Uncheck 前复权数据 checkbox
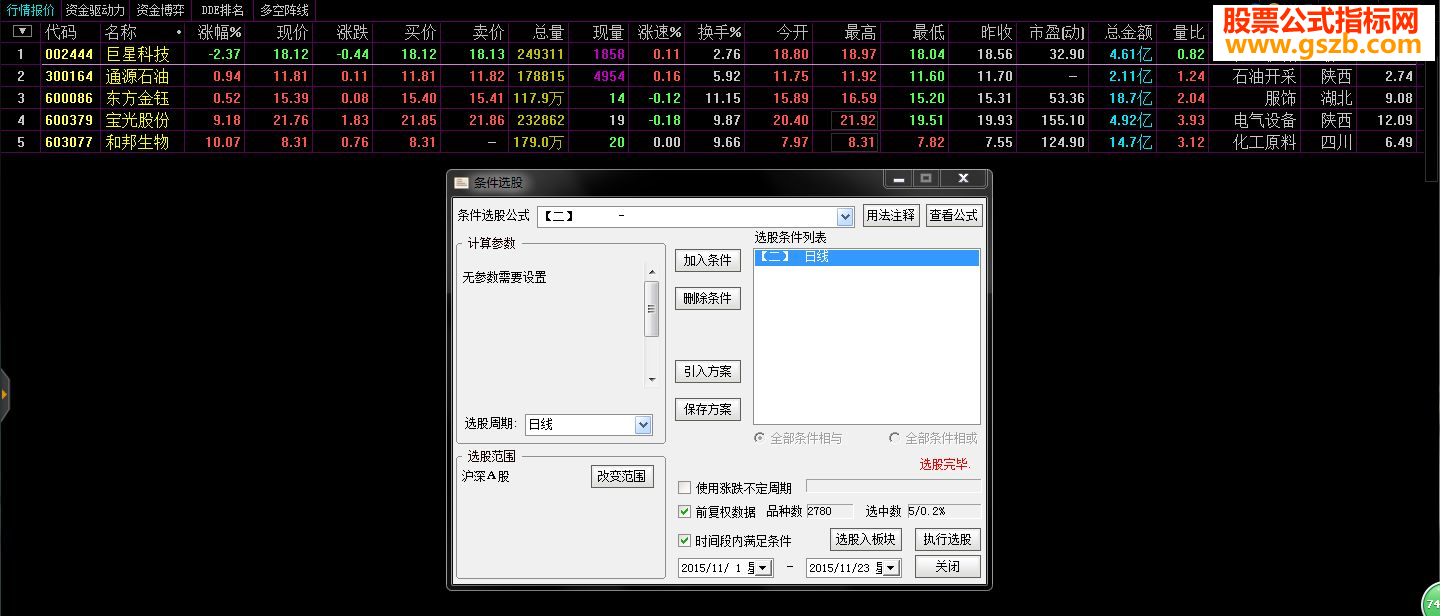Screen dimensions: 1440x616 (685, 511)
